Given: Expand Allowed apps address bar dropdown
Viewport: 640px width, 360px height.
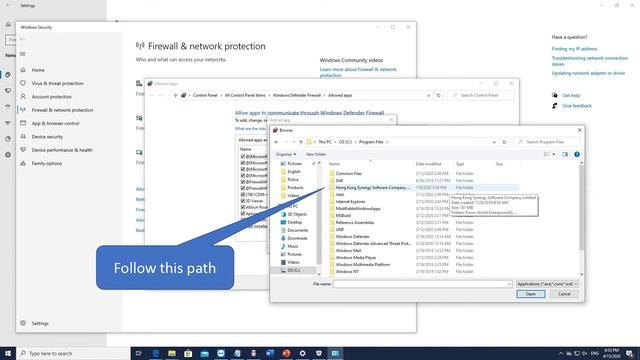Looking at the screenshot, I should (x=428, y=95).
